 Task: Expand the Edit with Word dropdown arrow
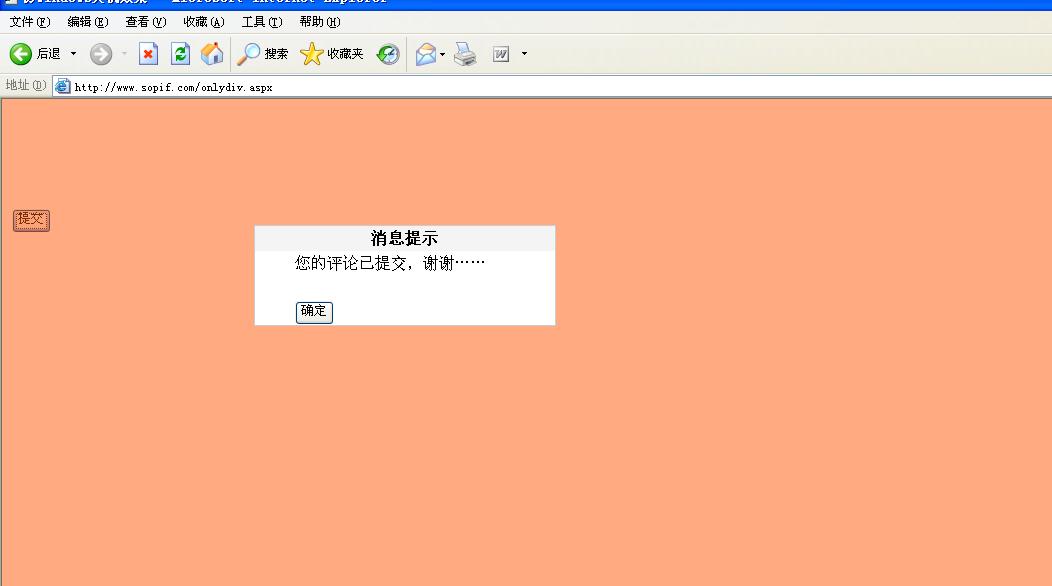pos(524,54)
